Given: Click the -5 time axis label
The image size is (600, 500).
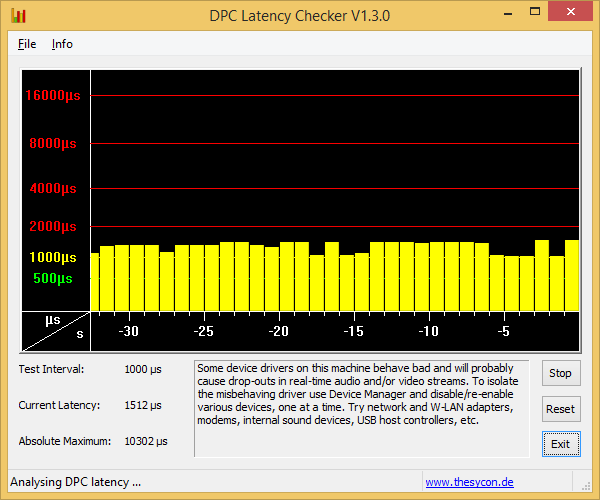Looking at the screenshot, I should click(504, 331).
